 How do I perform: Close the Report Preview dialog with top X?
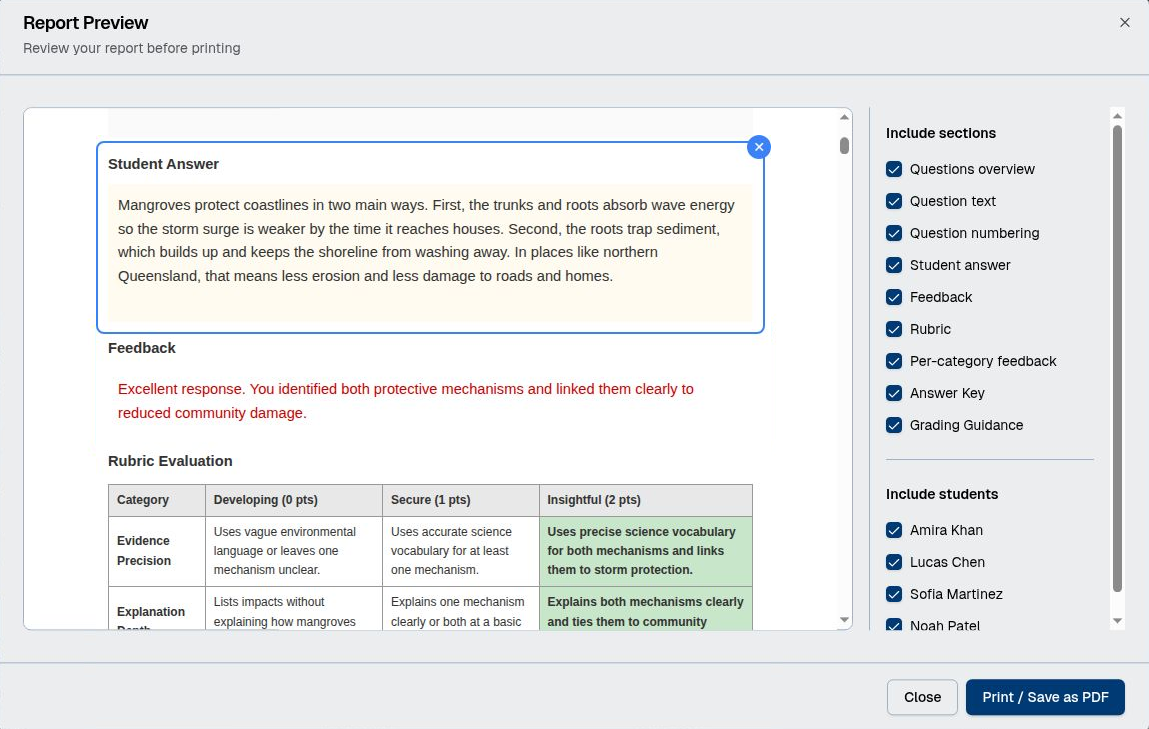tap(1124, 22)
